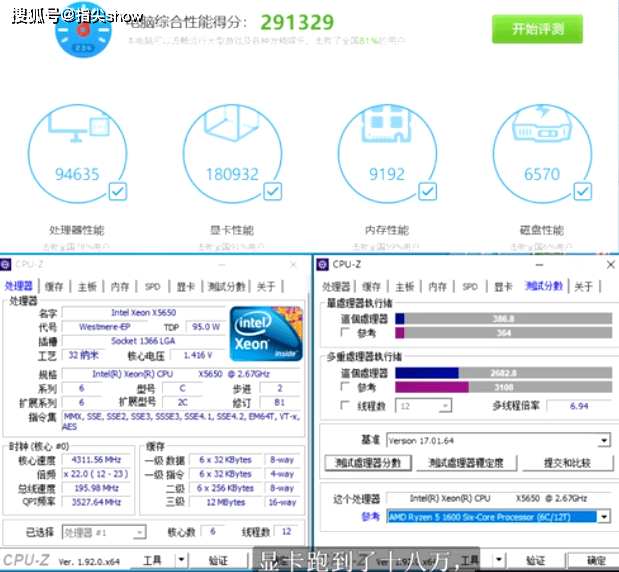Click the 测试处理器稳定度 button
This screenshot has width=619, height=572.
pos(466,463)
